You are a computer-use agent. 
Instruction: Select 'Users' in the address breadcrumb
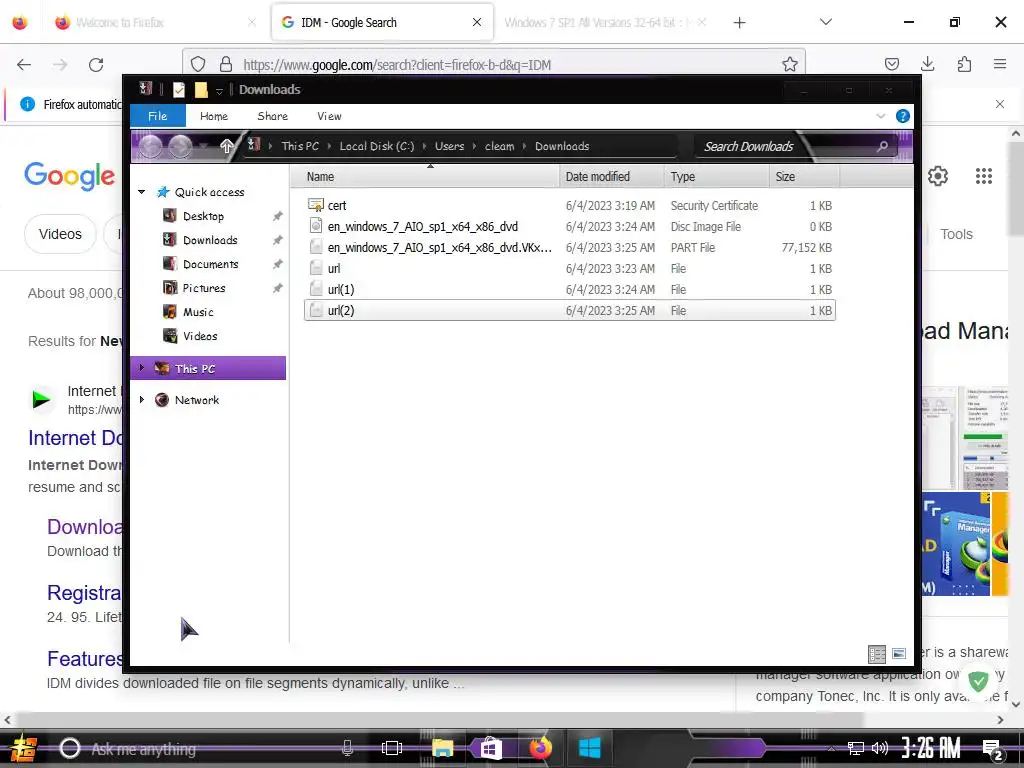[x=449, y=146]
